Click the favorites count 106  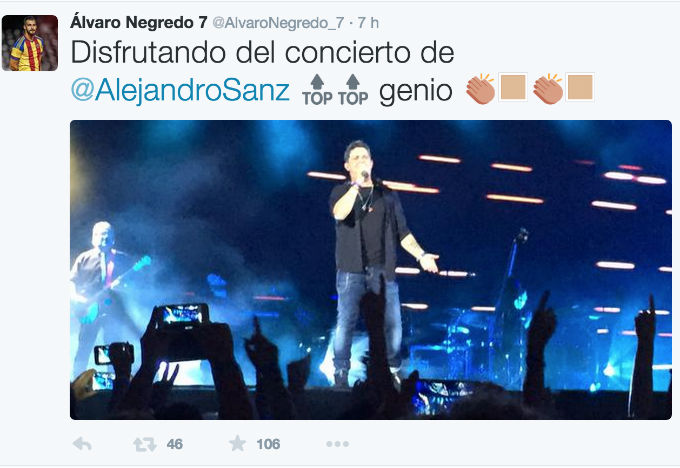click(268, 444)
